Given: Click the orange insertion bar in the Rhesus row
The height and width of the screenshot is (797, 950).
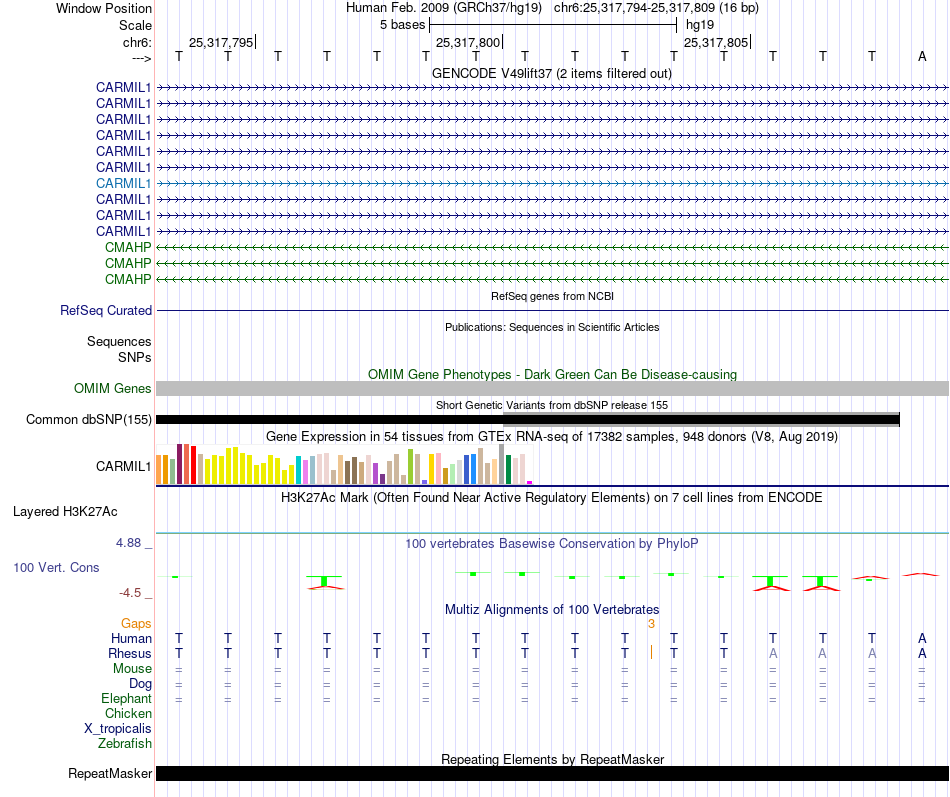Looking at the screenshot, I should coord(651,652).
